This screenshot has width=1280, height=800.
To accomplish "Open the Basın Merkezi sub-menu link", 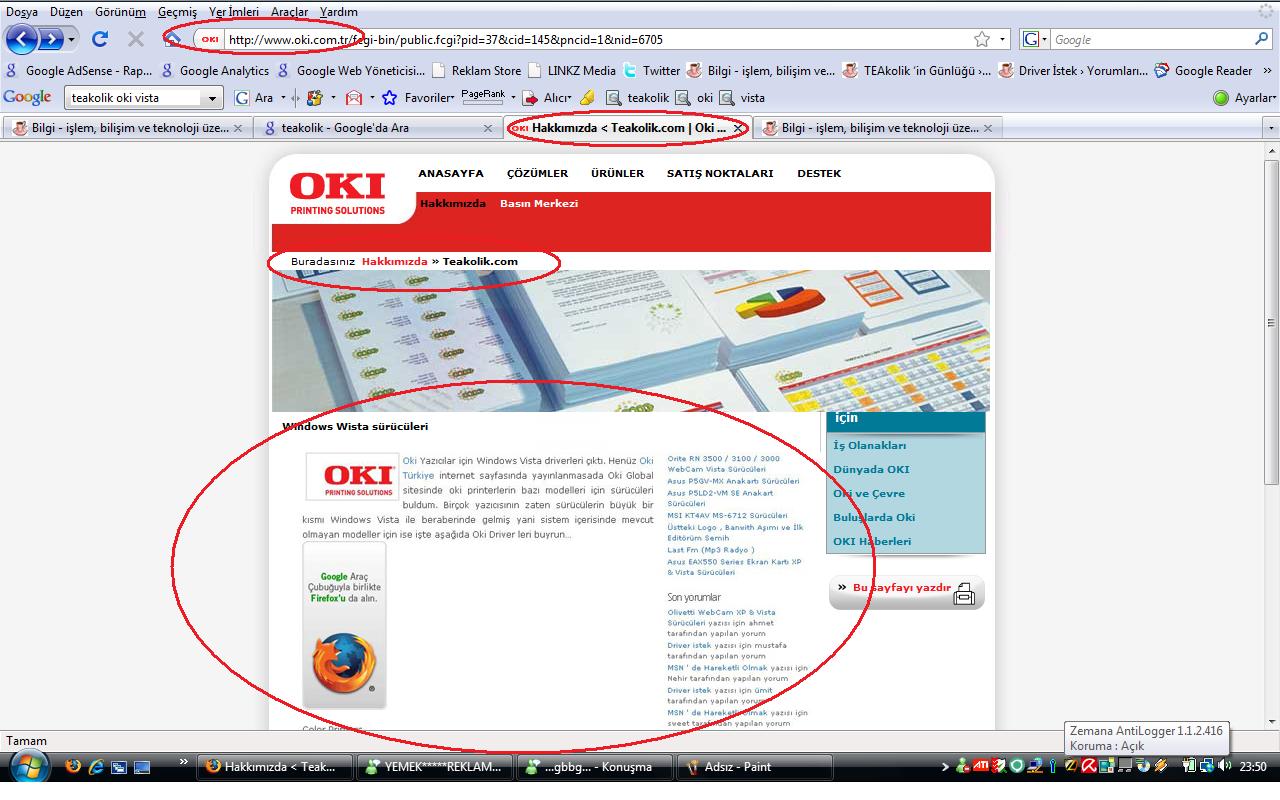I will pos(539,204).
